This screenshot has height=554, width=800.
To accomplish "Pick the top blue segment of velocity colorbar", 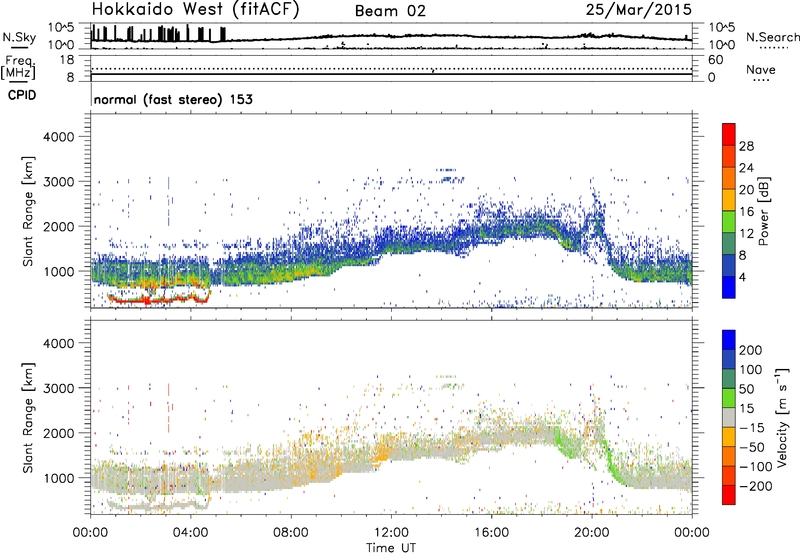I will pos(729,340).
